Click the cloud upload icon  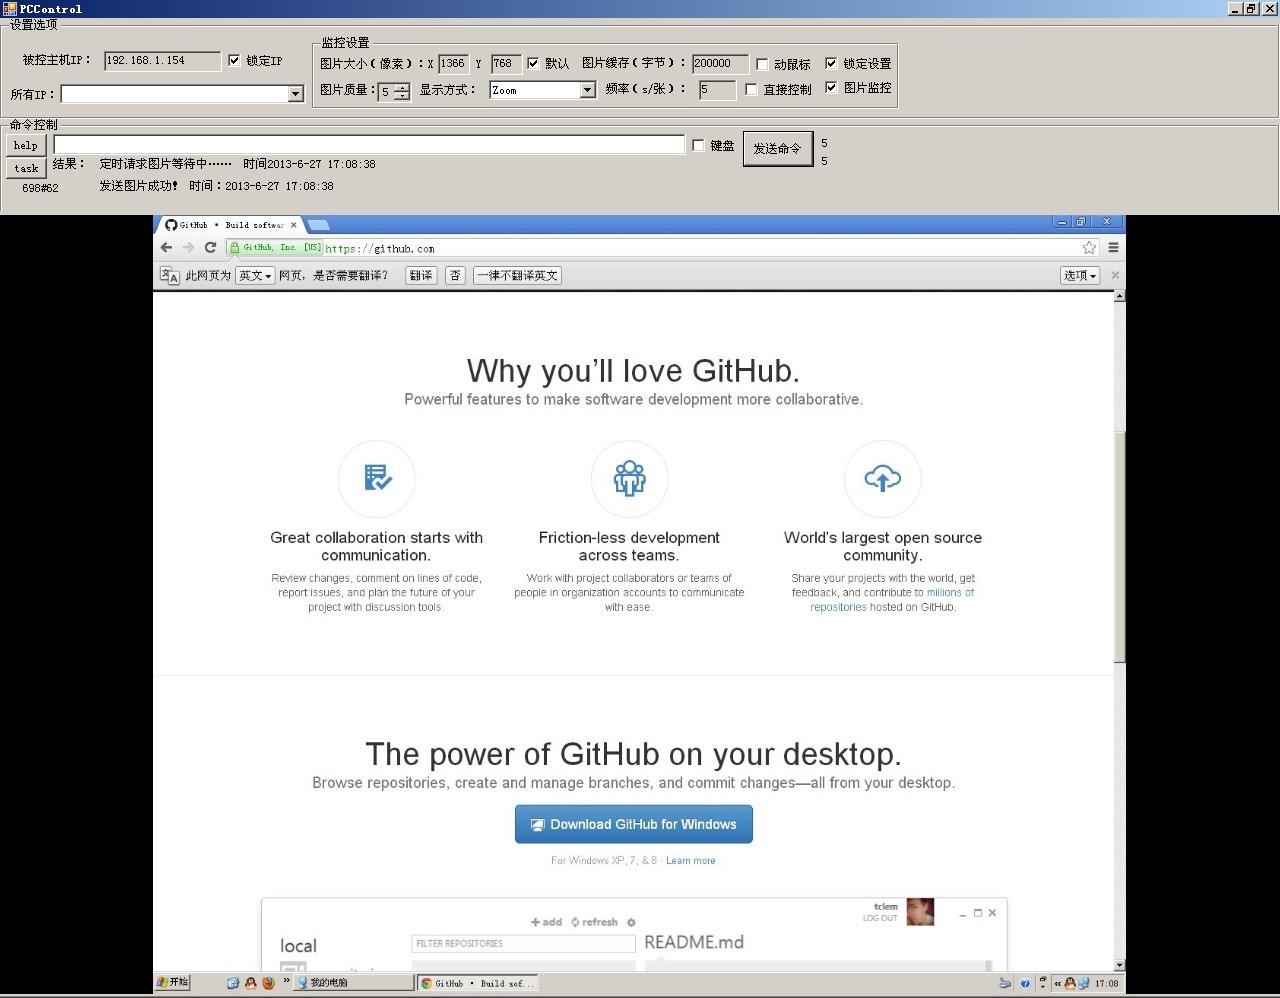882,478
